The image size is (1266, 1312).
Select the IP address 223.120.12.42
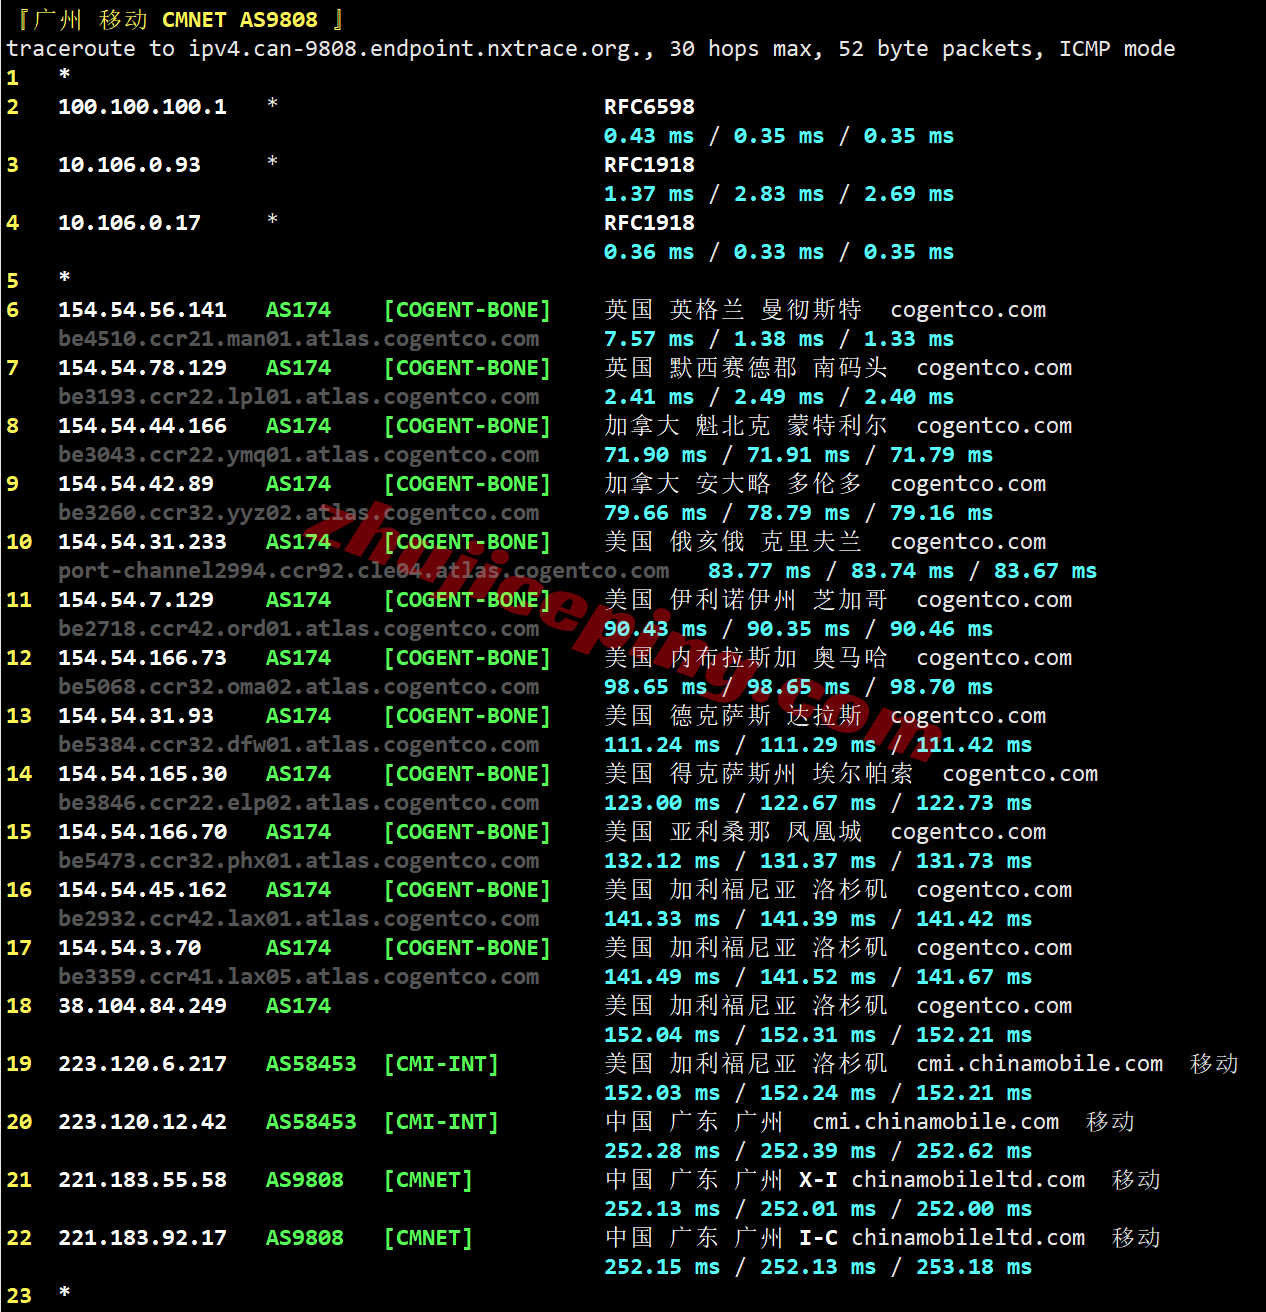click(142, 1122)
